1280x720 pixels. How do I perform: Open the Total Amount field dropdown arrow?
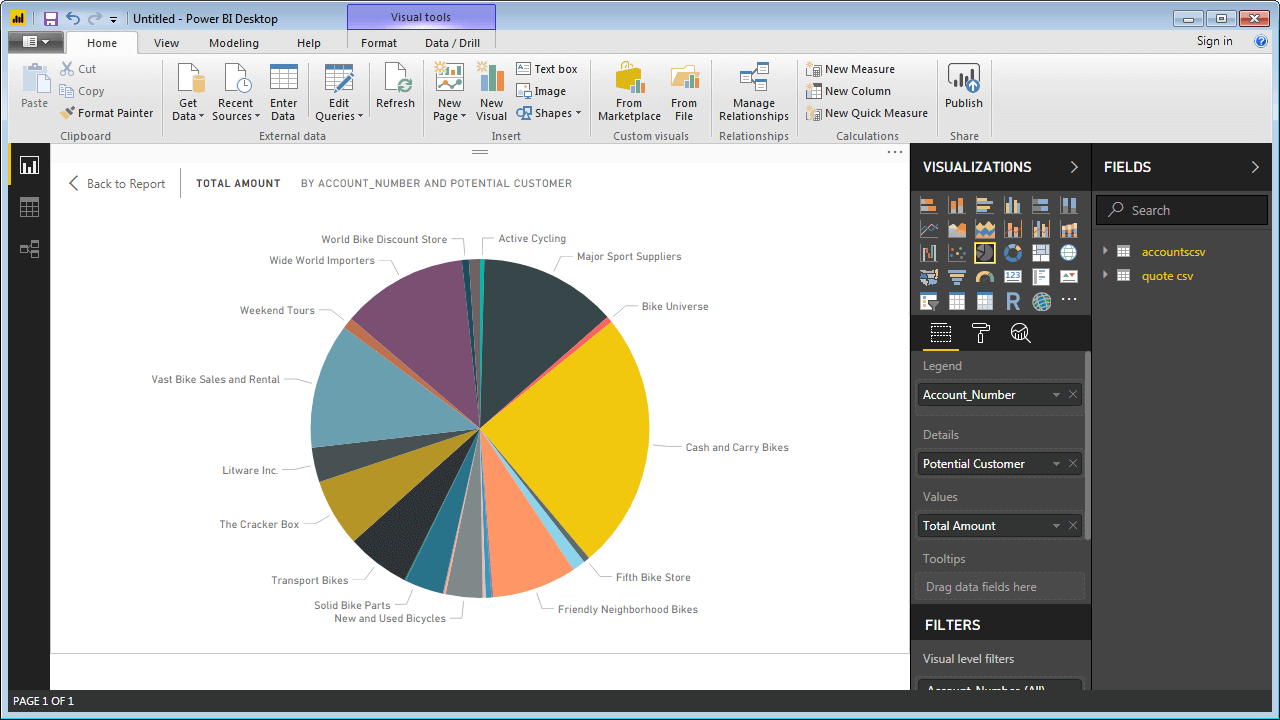[x=1056, y=526]
